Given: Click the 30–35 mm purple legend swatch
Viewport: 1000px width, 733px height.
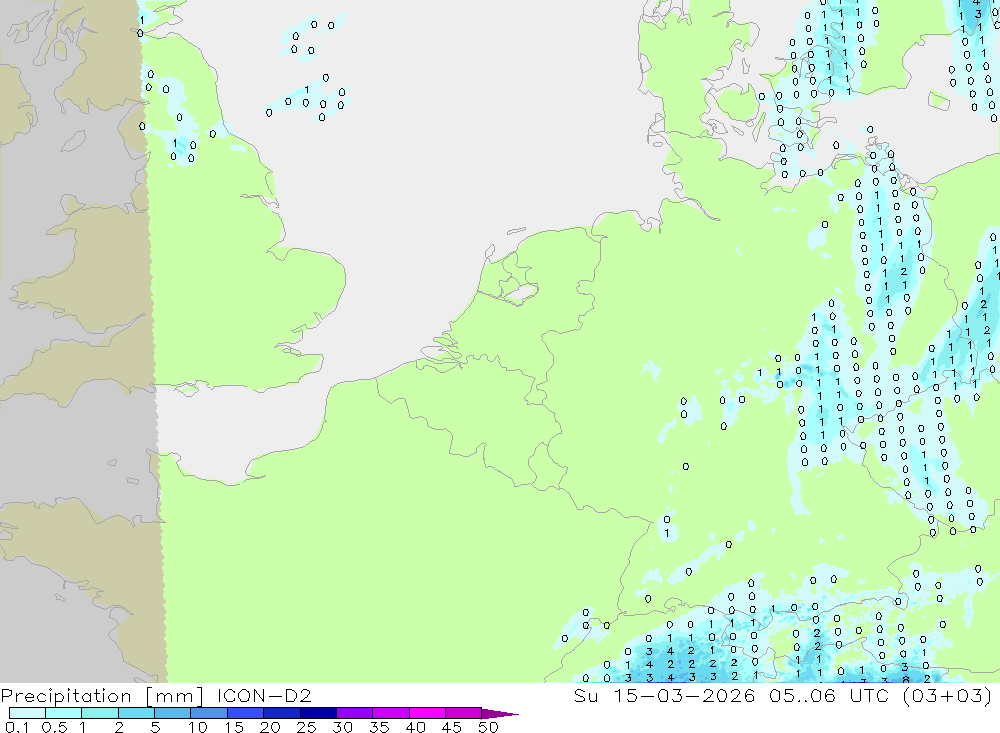Looking at the screenshot, I should point(355,713).
